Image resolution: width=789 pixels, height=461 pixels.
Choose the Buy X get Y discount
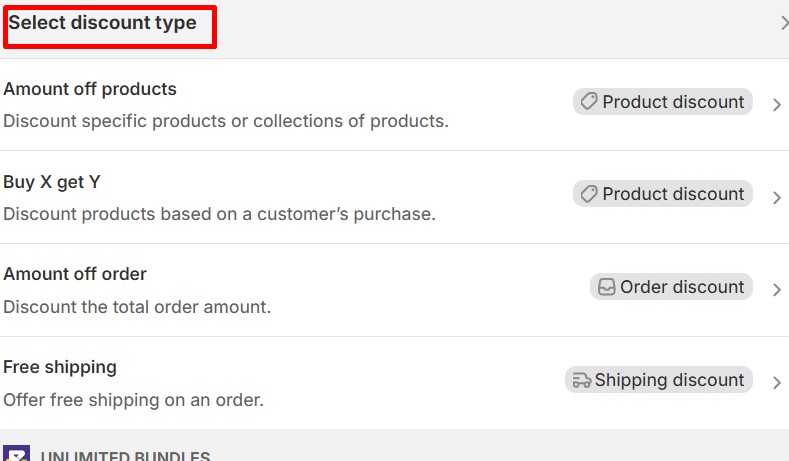(52, 182)
